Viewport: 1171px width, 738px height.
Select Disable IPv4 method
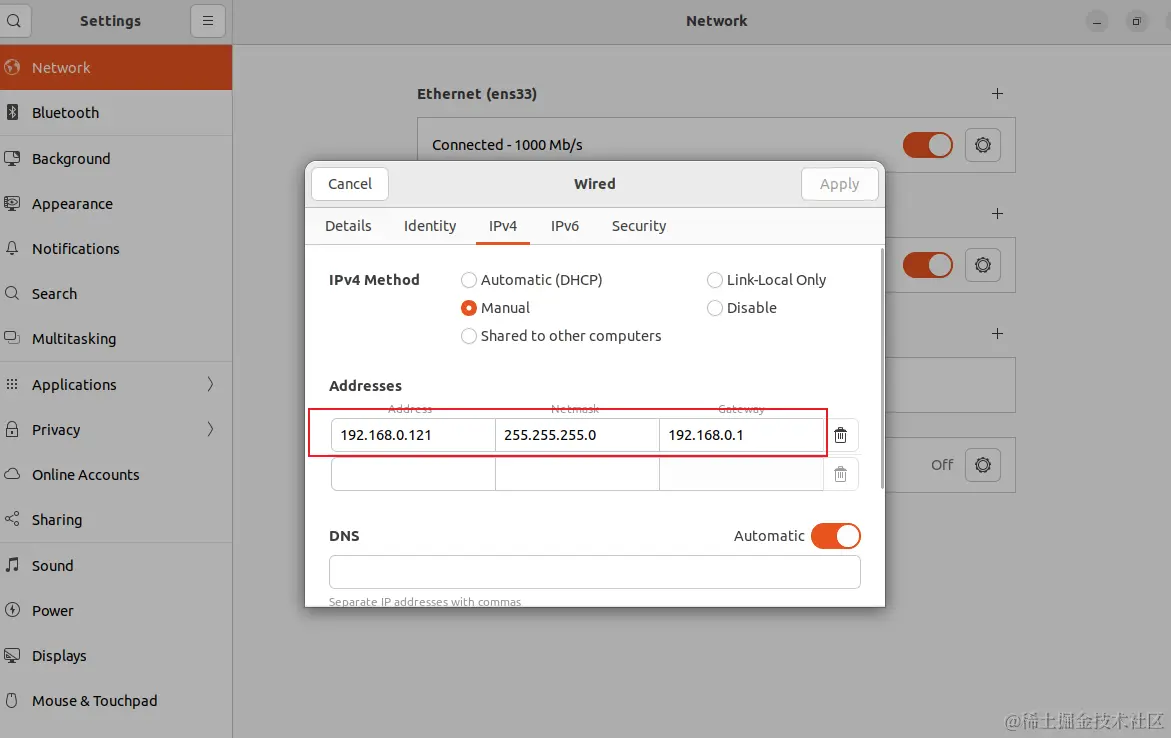(x=742, y=308)
